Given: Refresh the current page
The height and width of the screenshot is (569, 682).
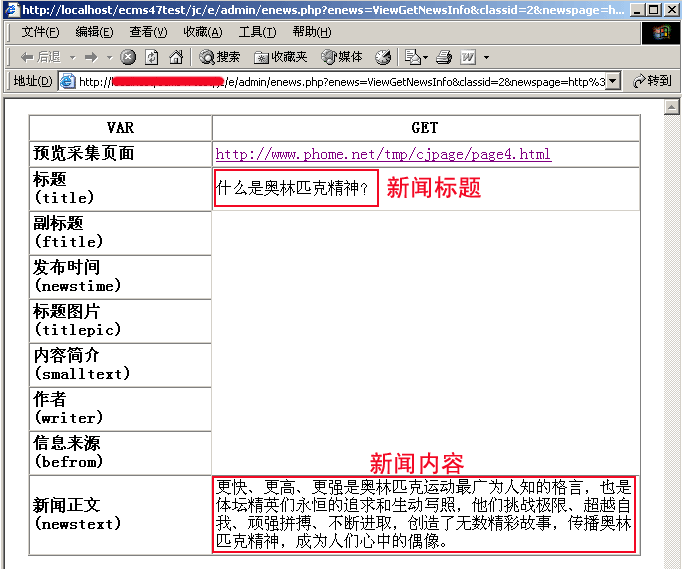Looking at the screenshot, I should 151,57.
